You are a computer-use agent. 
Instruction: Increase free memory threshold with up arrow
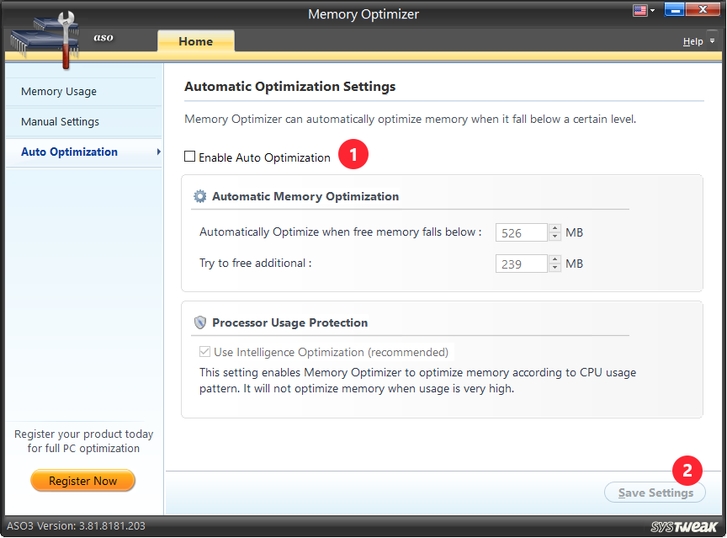pyautogui.click(x=555, y=228)
